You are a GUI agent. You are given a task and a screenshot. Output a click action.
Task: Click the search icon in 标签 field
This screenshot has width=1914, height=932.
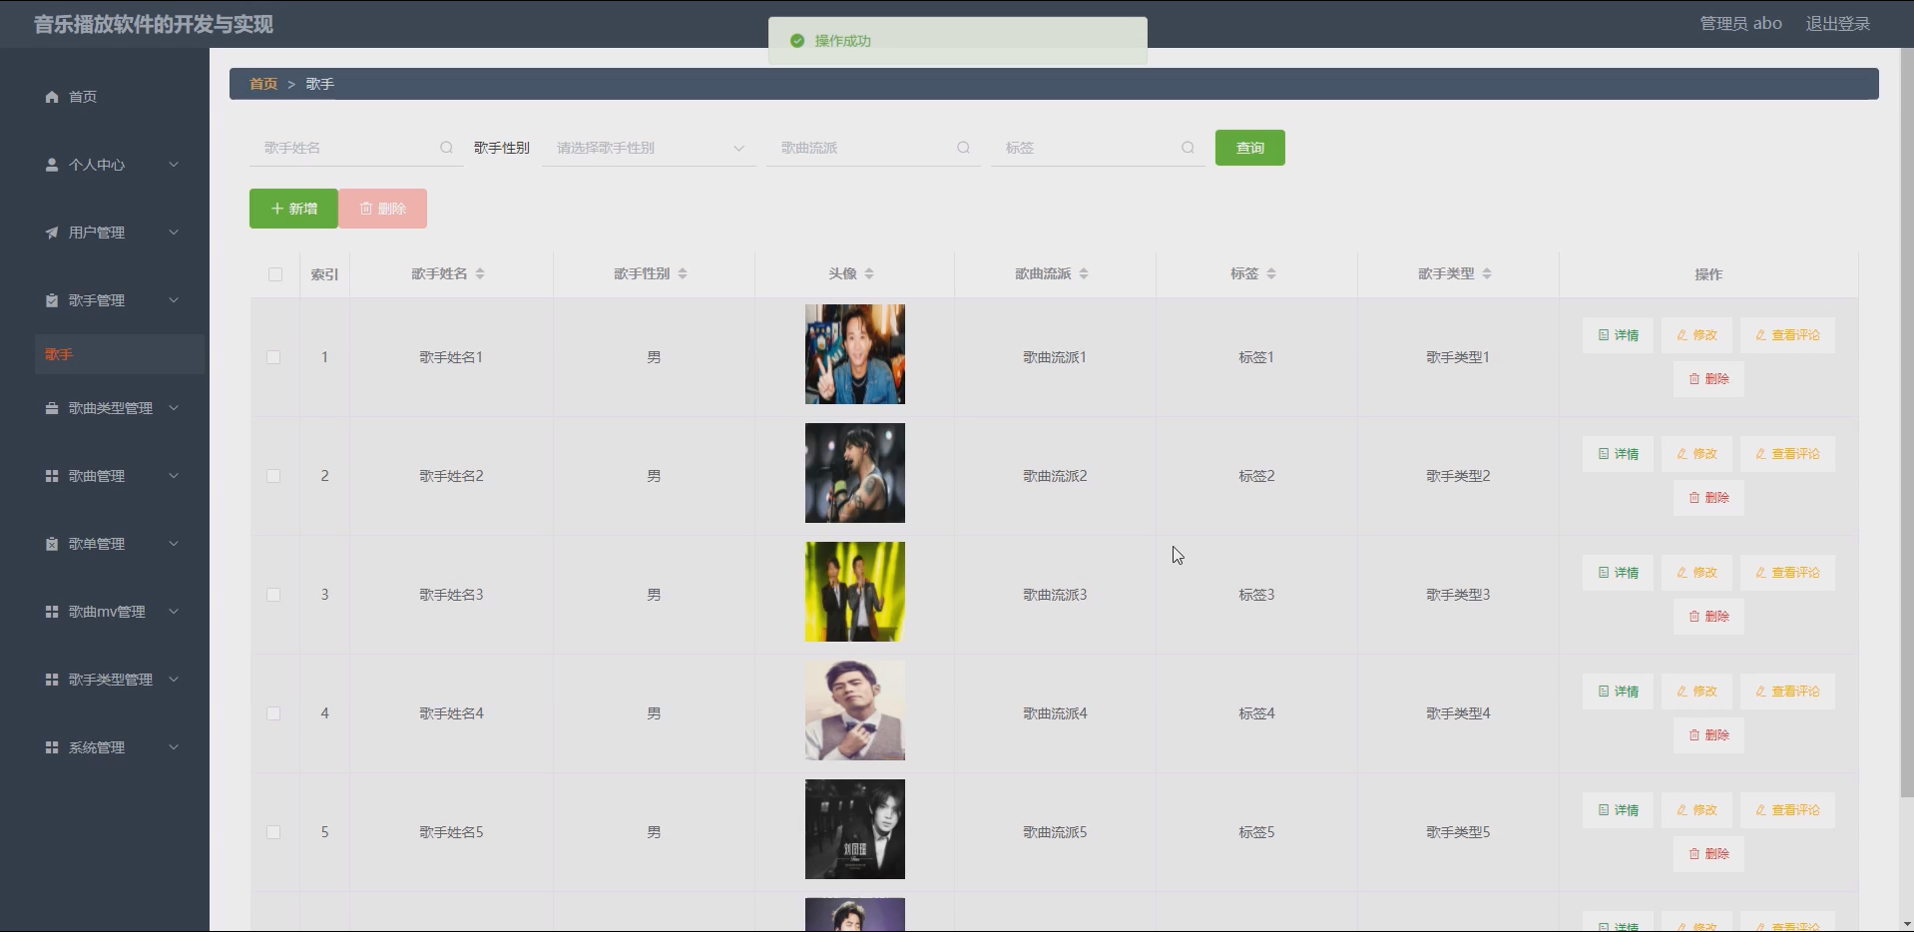1187,148
